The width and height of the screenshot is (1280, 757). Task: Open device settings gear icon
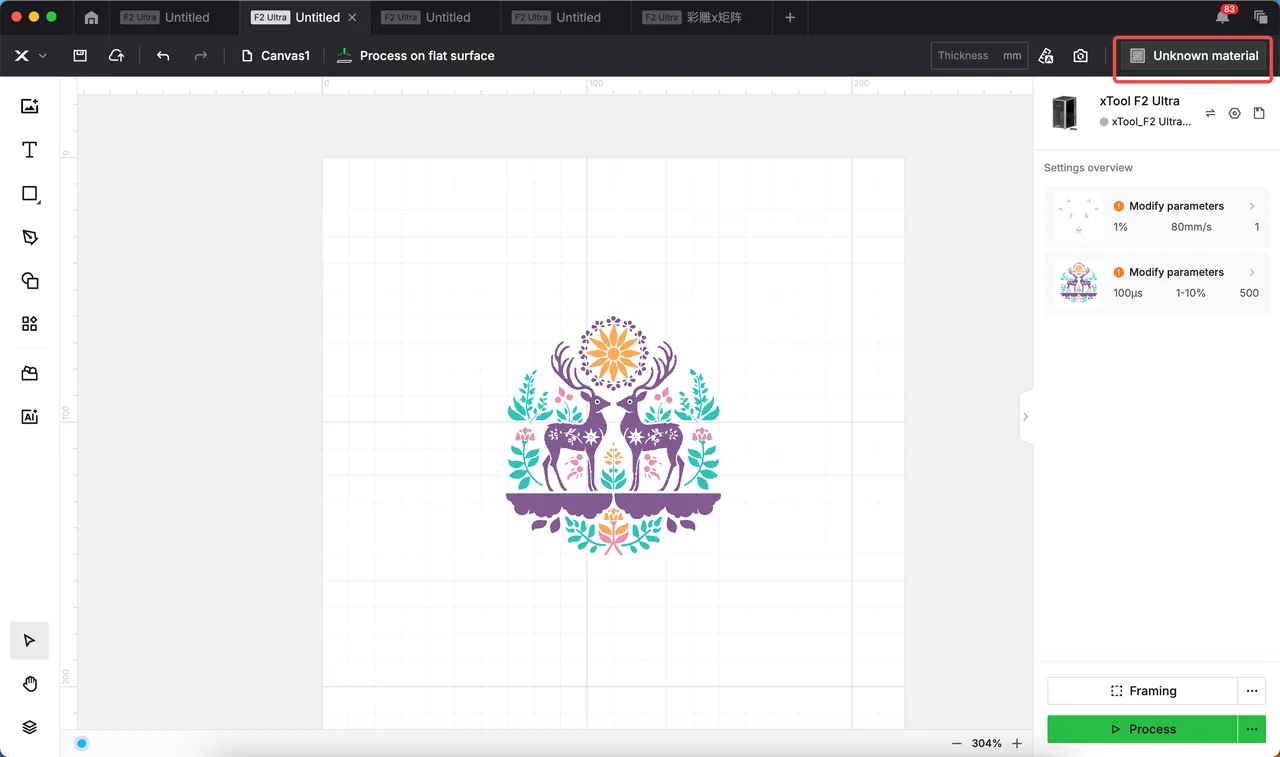click(1235, 113)
